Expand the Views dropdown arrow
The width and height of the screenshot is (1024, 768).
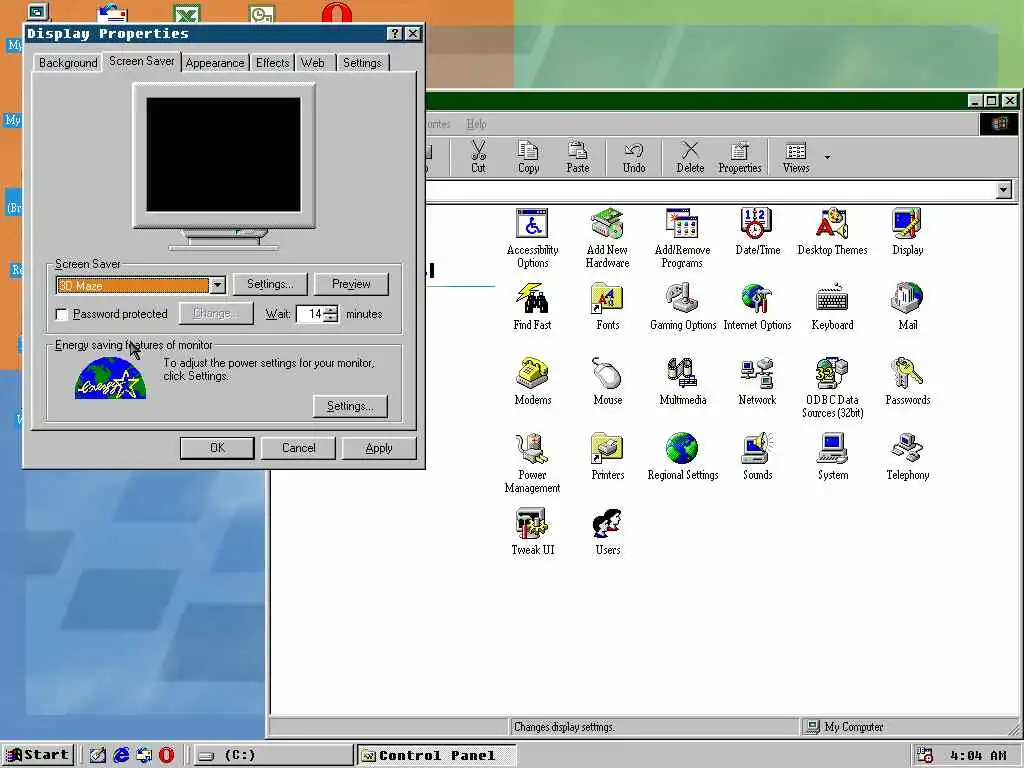tap(827, 157)
